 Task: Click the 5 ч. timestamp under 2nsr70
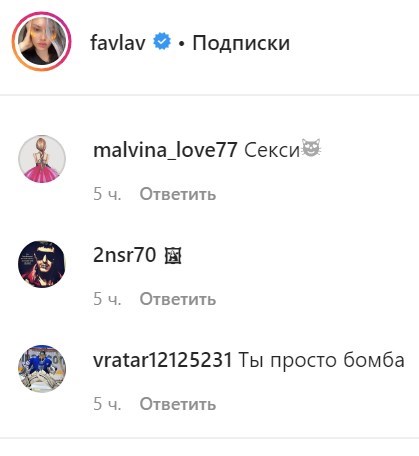tap(107, 299)
